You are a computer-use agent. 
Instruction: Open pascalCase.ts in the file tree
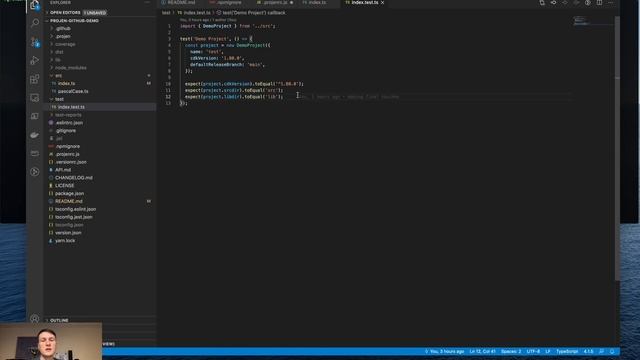coord(73,91)
